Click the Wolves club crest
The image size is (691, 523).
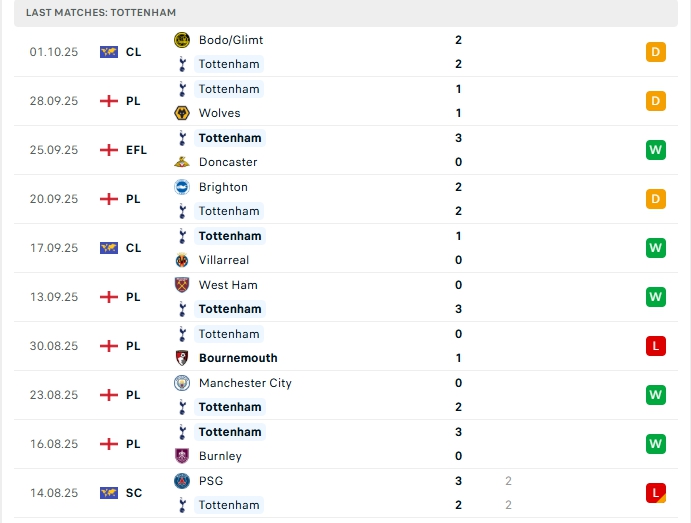182,113
